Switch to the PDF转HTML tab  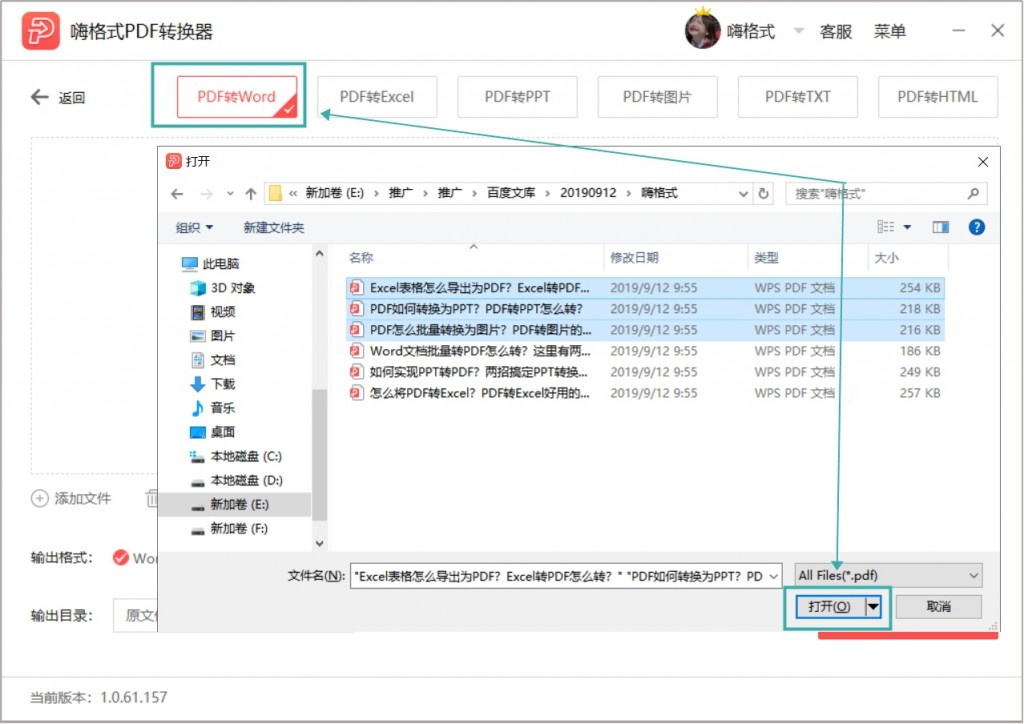(938, 97)
